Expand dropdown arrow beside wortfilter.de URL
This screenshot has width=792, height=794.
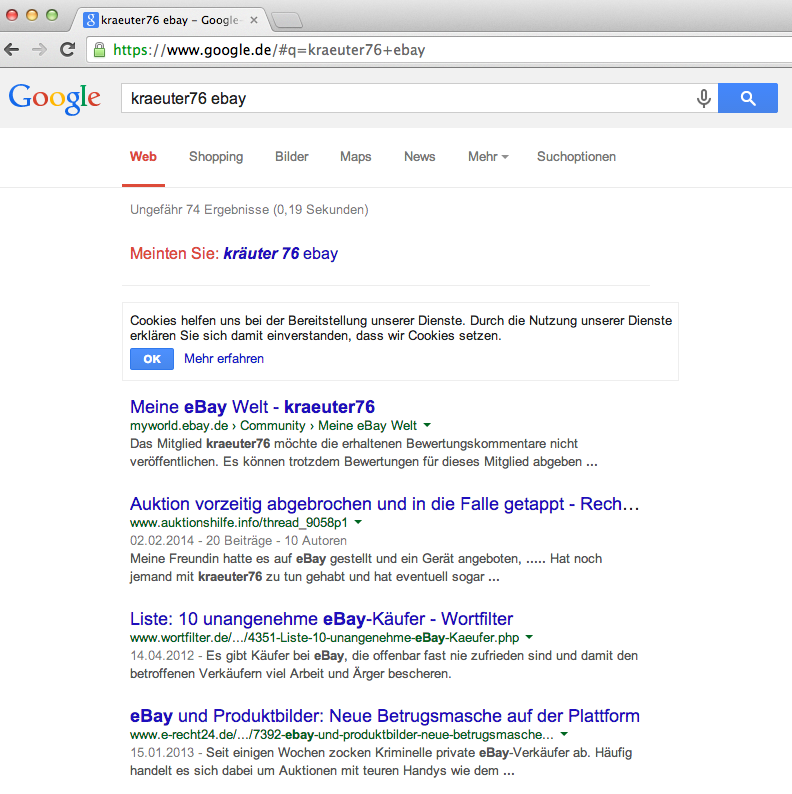tap(529, 637)
